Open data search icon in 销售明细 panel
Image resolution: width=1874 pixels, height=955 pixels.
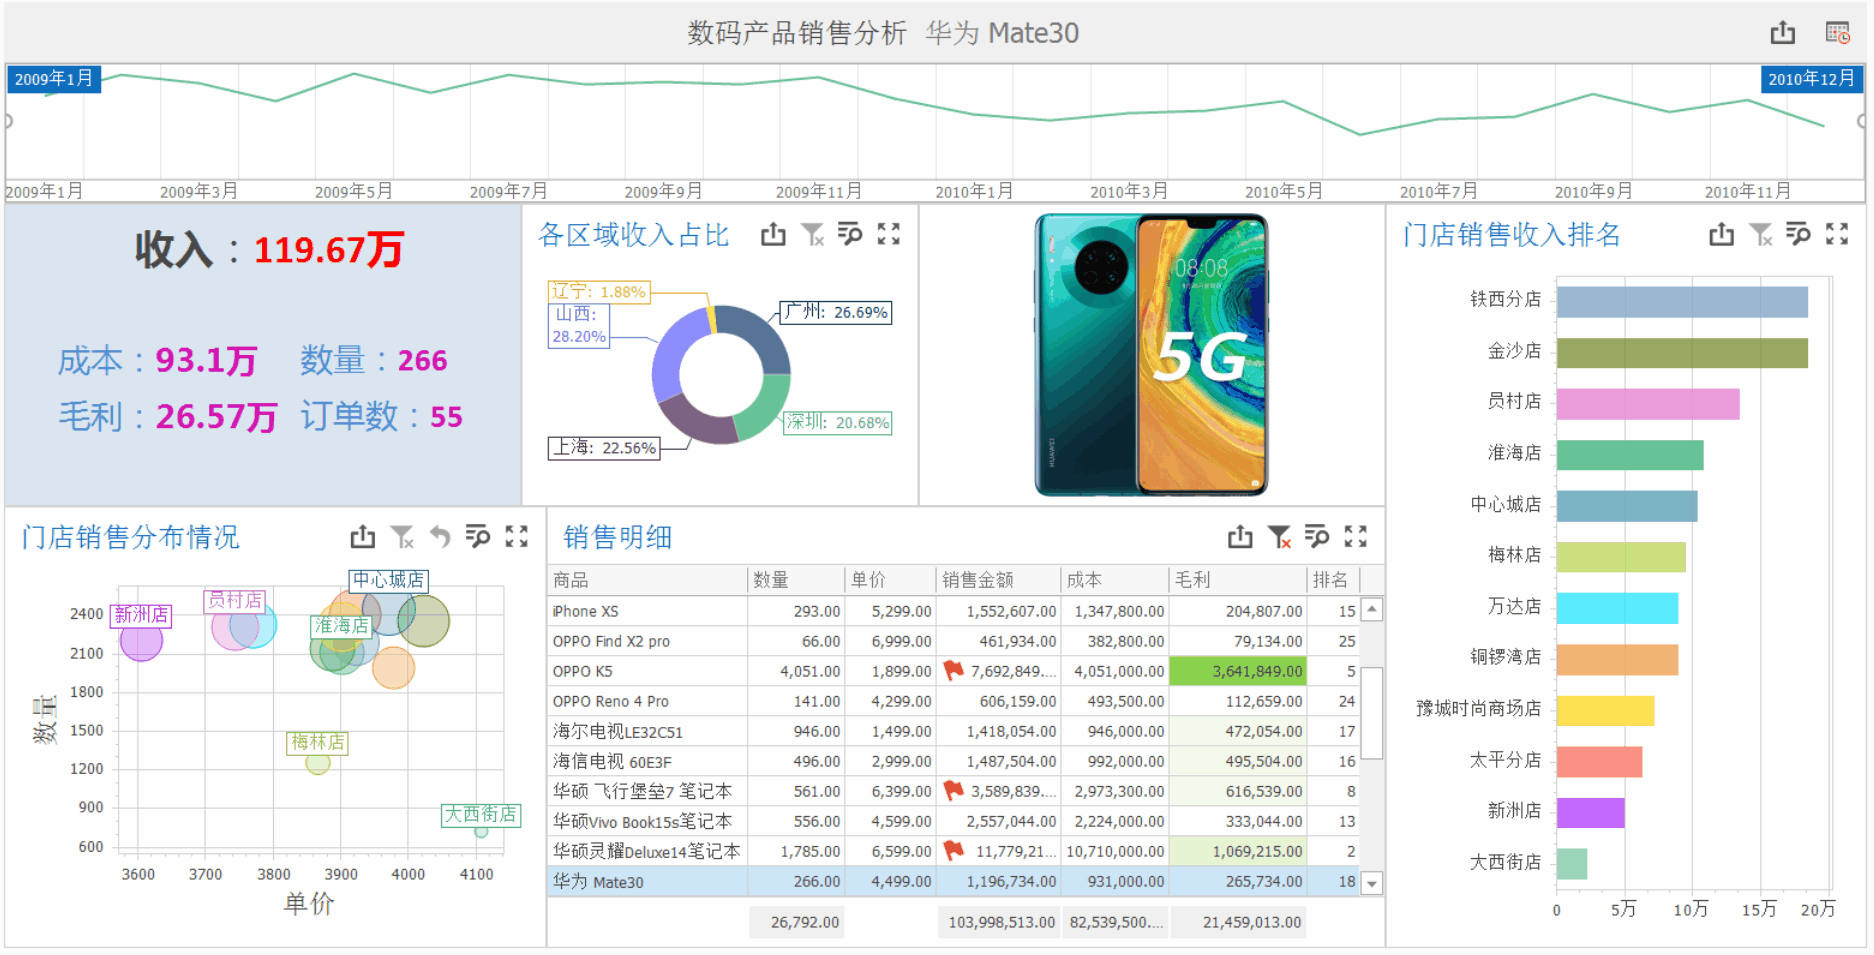[x=1317, y=537]
